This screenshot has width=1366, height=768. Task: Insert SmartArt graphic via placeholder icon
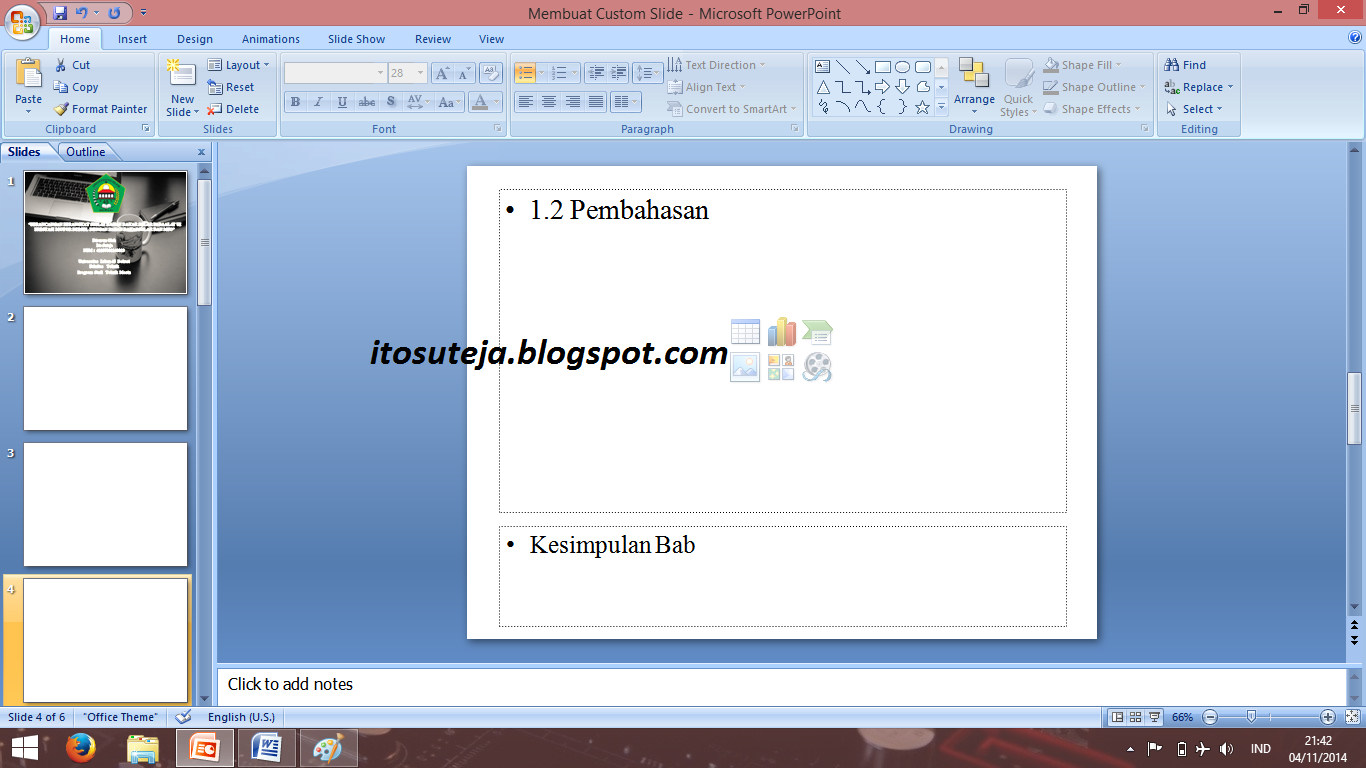[x=817, y=332]
